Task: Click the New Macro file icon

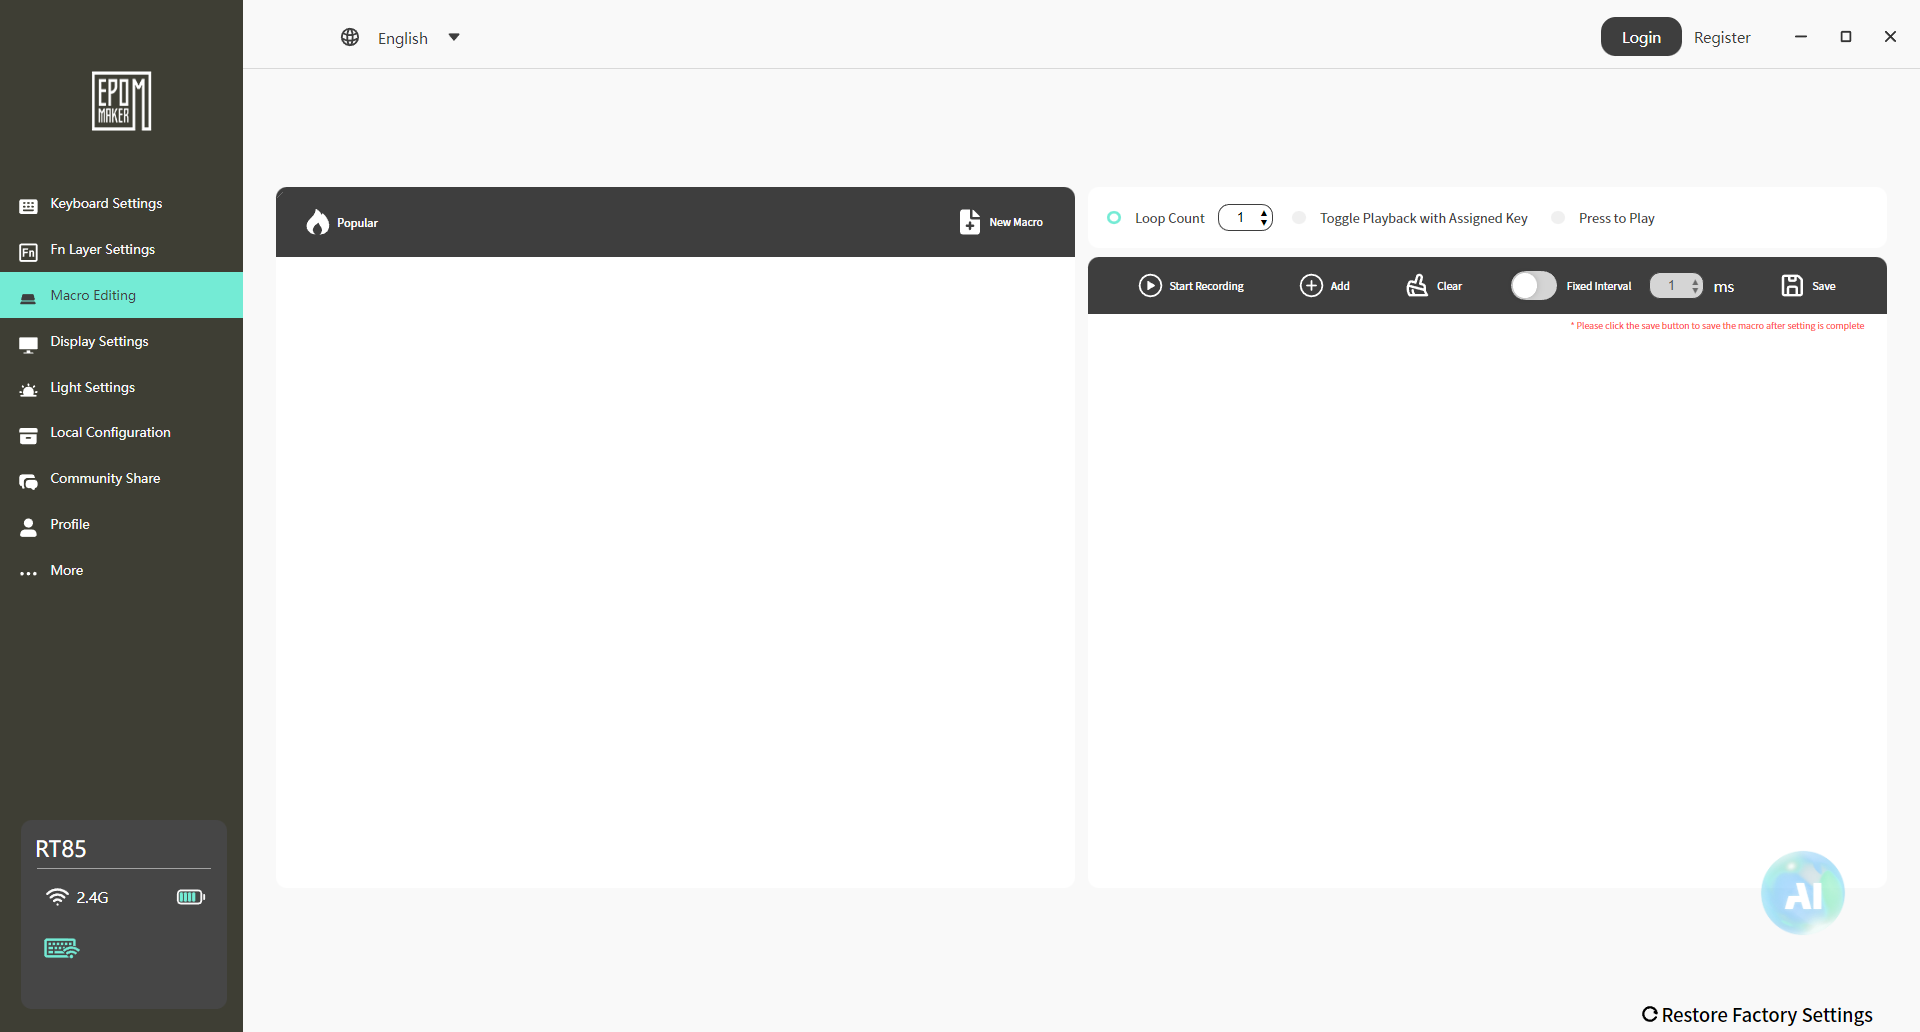Action: 970,221
